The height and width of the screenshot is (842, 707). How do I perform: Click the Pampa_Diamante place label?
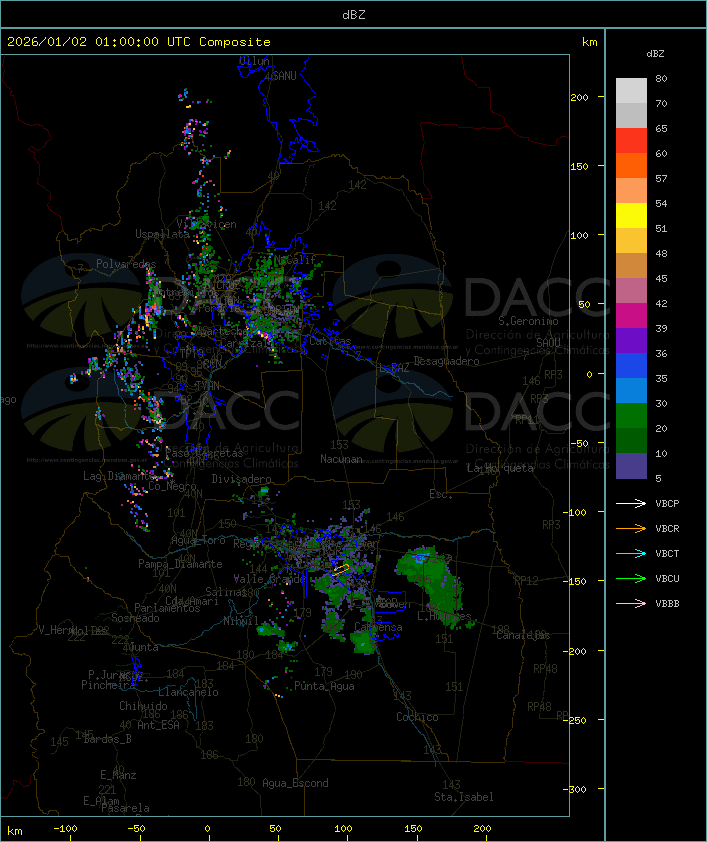point(180,564)
